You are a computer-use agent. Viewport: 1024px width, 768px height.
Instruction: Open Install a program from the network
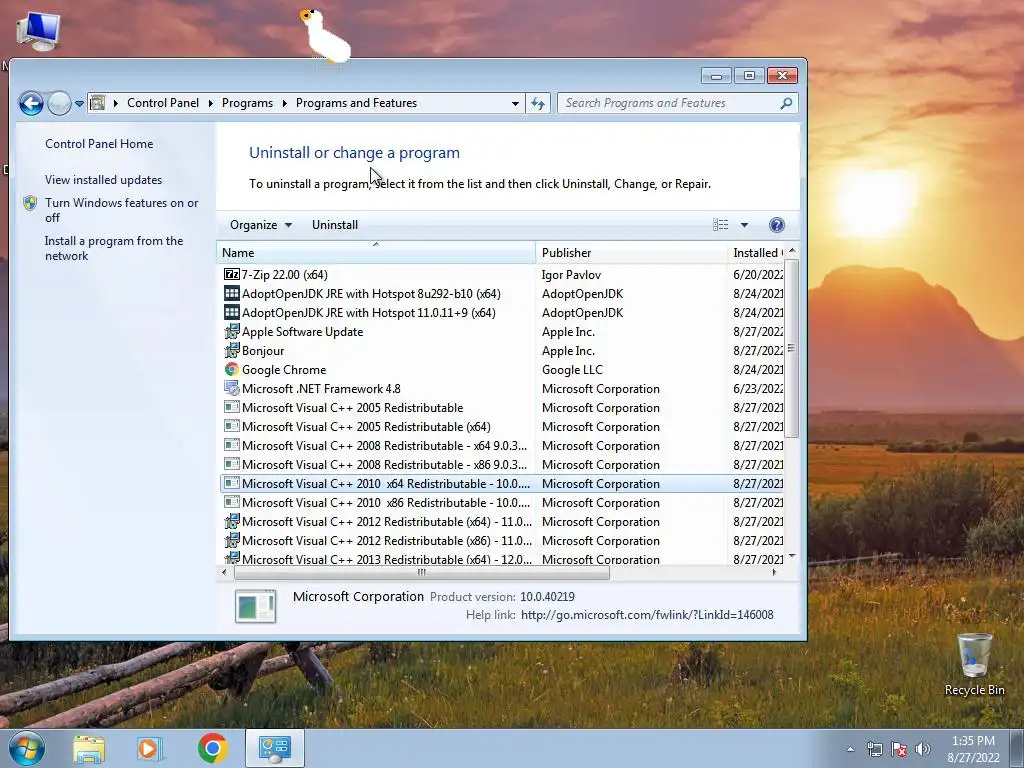pyautogui.click(x=114, y=248)
